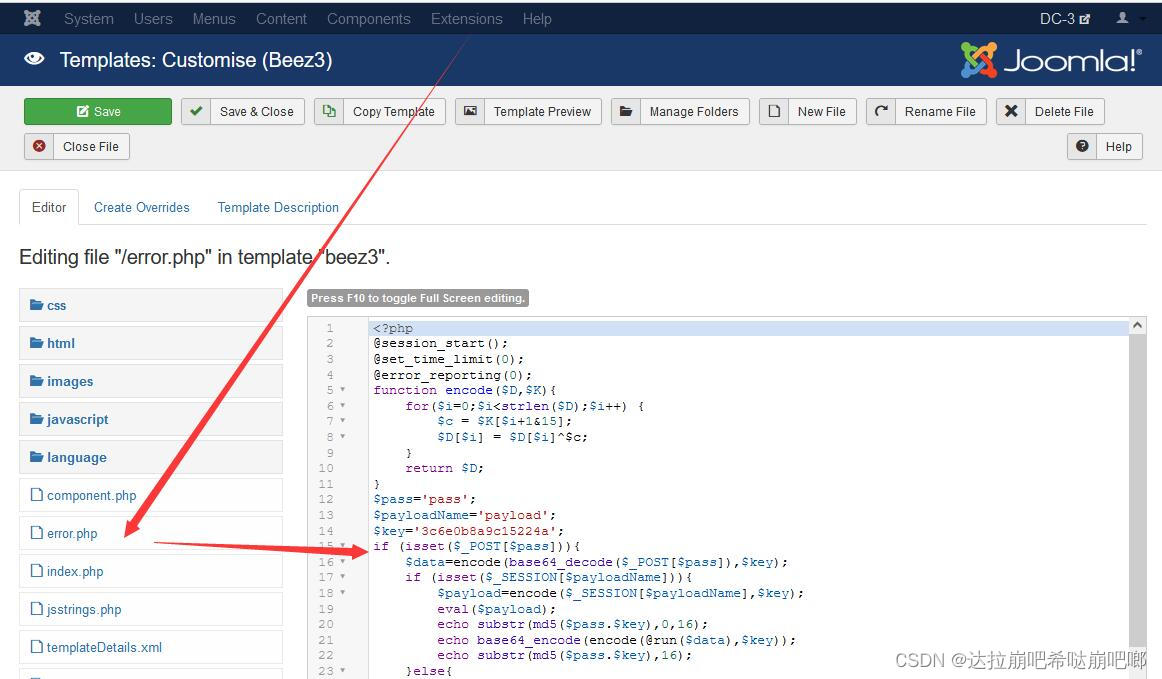1162x679 pixels.
Task: Expand the images folder
Action: [150, 381]
